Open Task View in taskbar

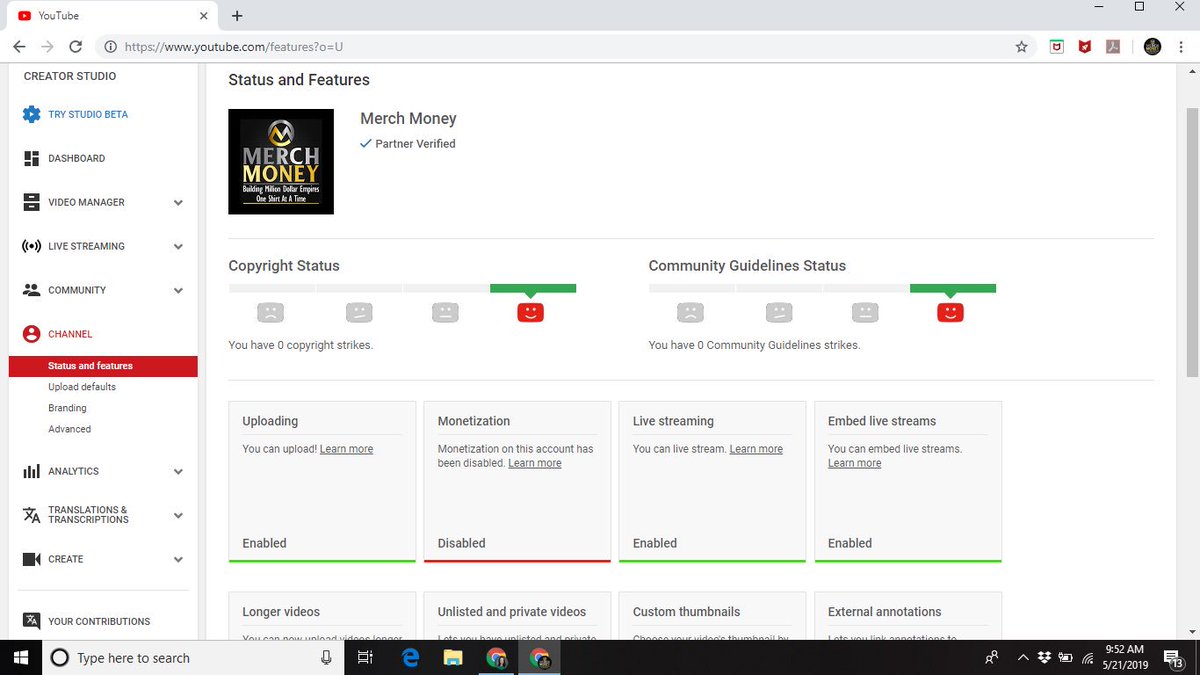[365, 657]
